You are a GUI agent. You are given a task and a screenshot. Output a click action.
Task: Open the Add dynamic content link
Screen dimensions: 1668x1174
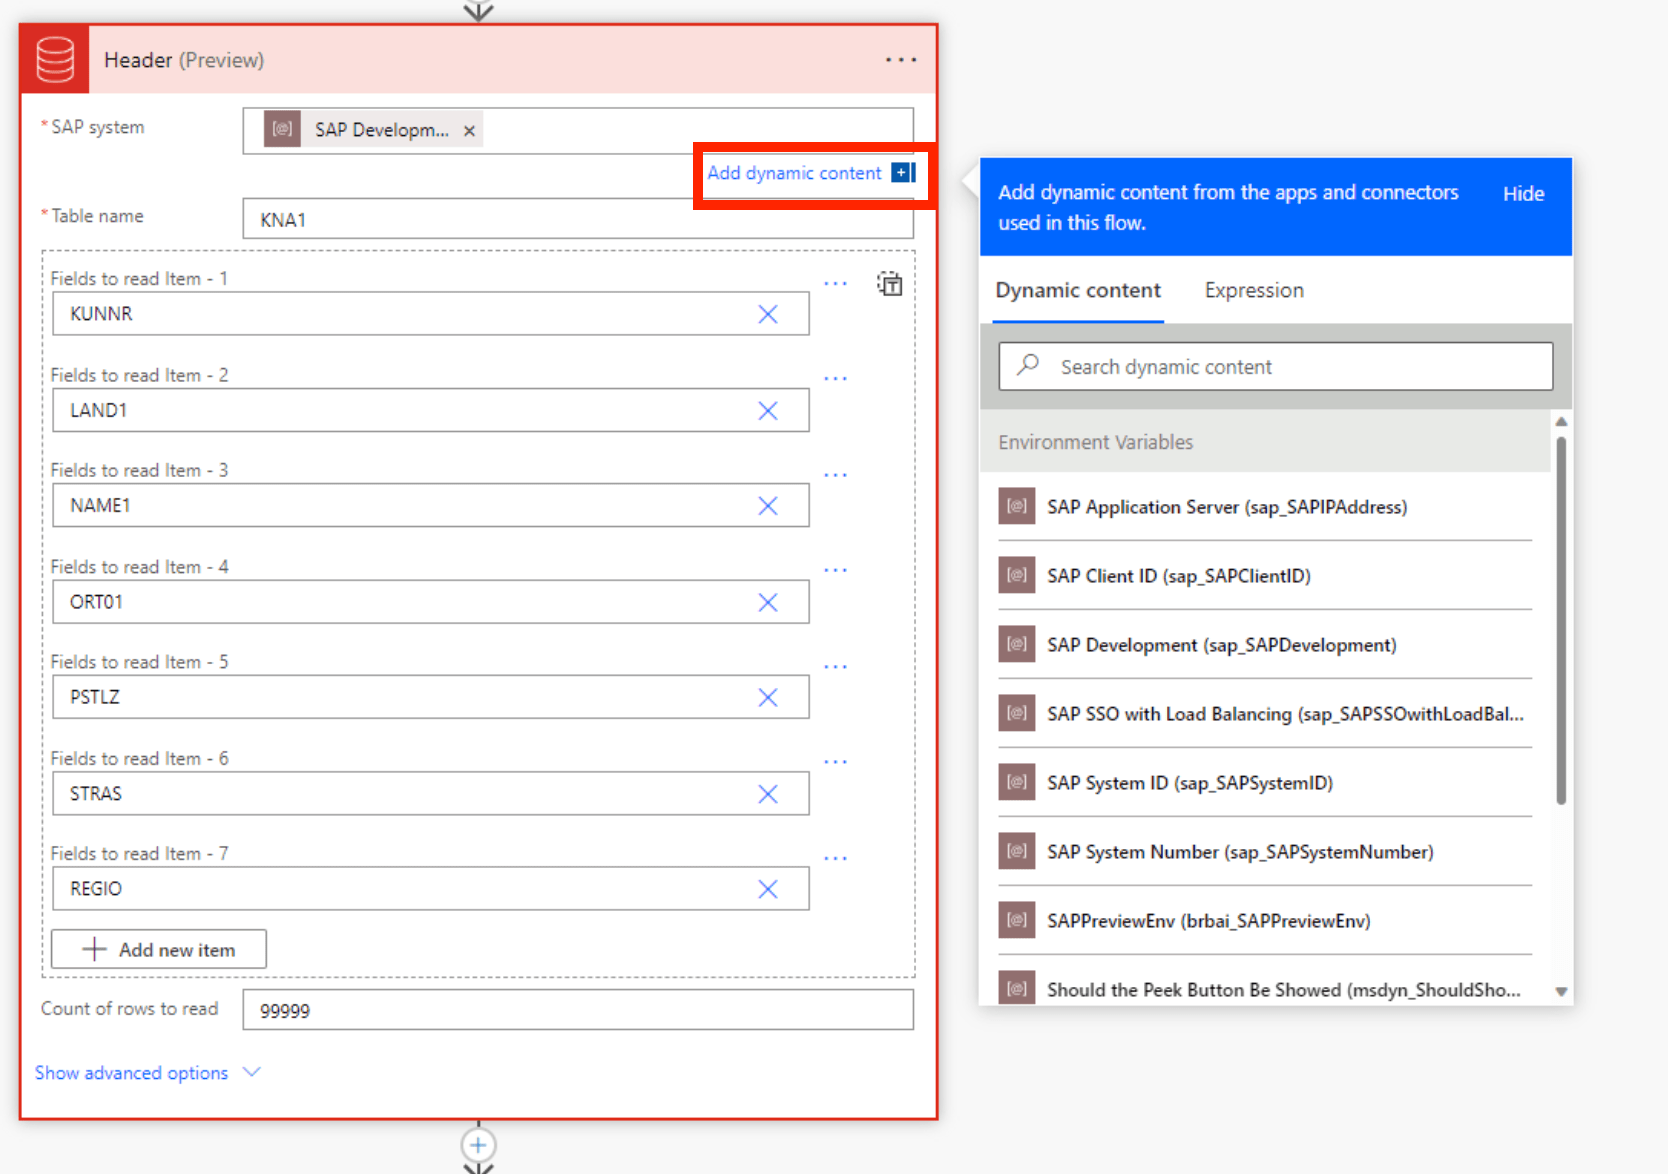pos(793,172)
